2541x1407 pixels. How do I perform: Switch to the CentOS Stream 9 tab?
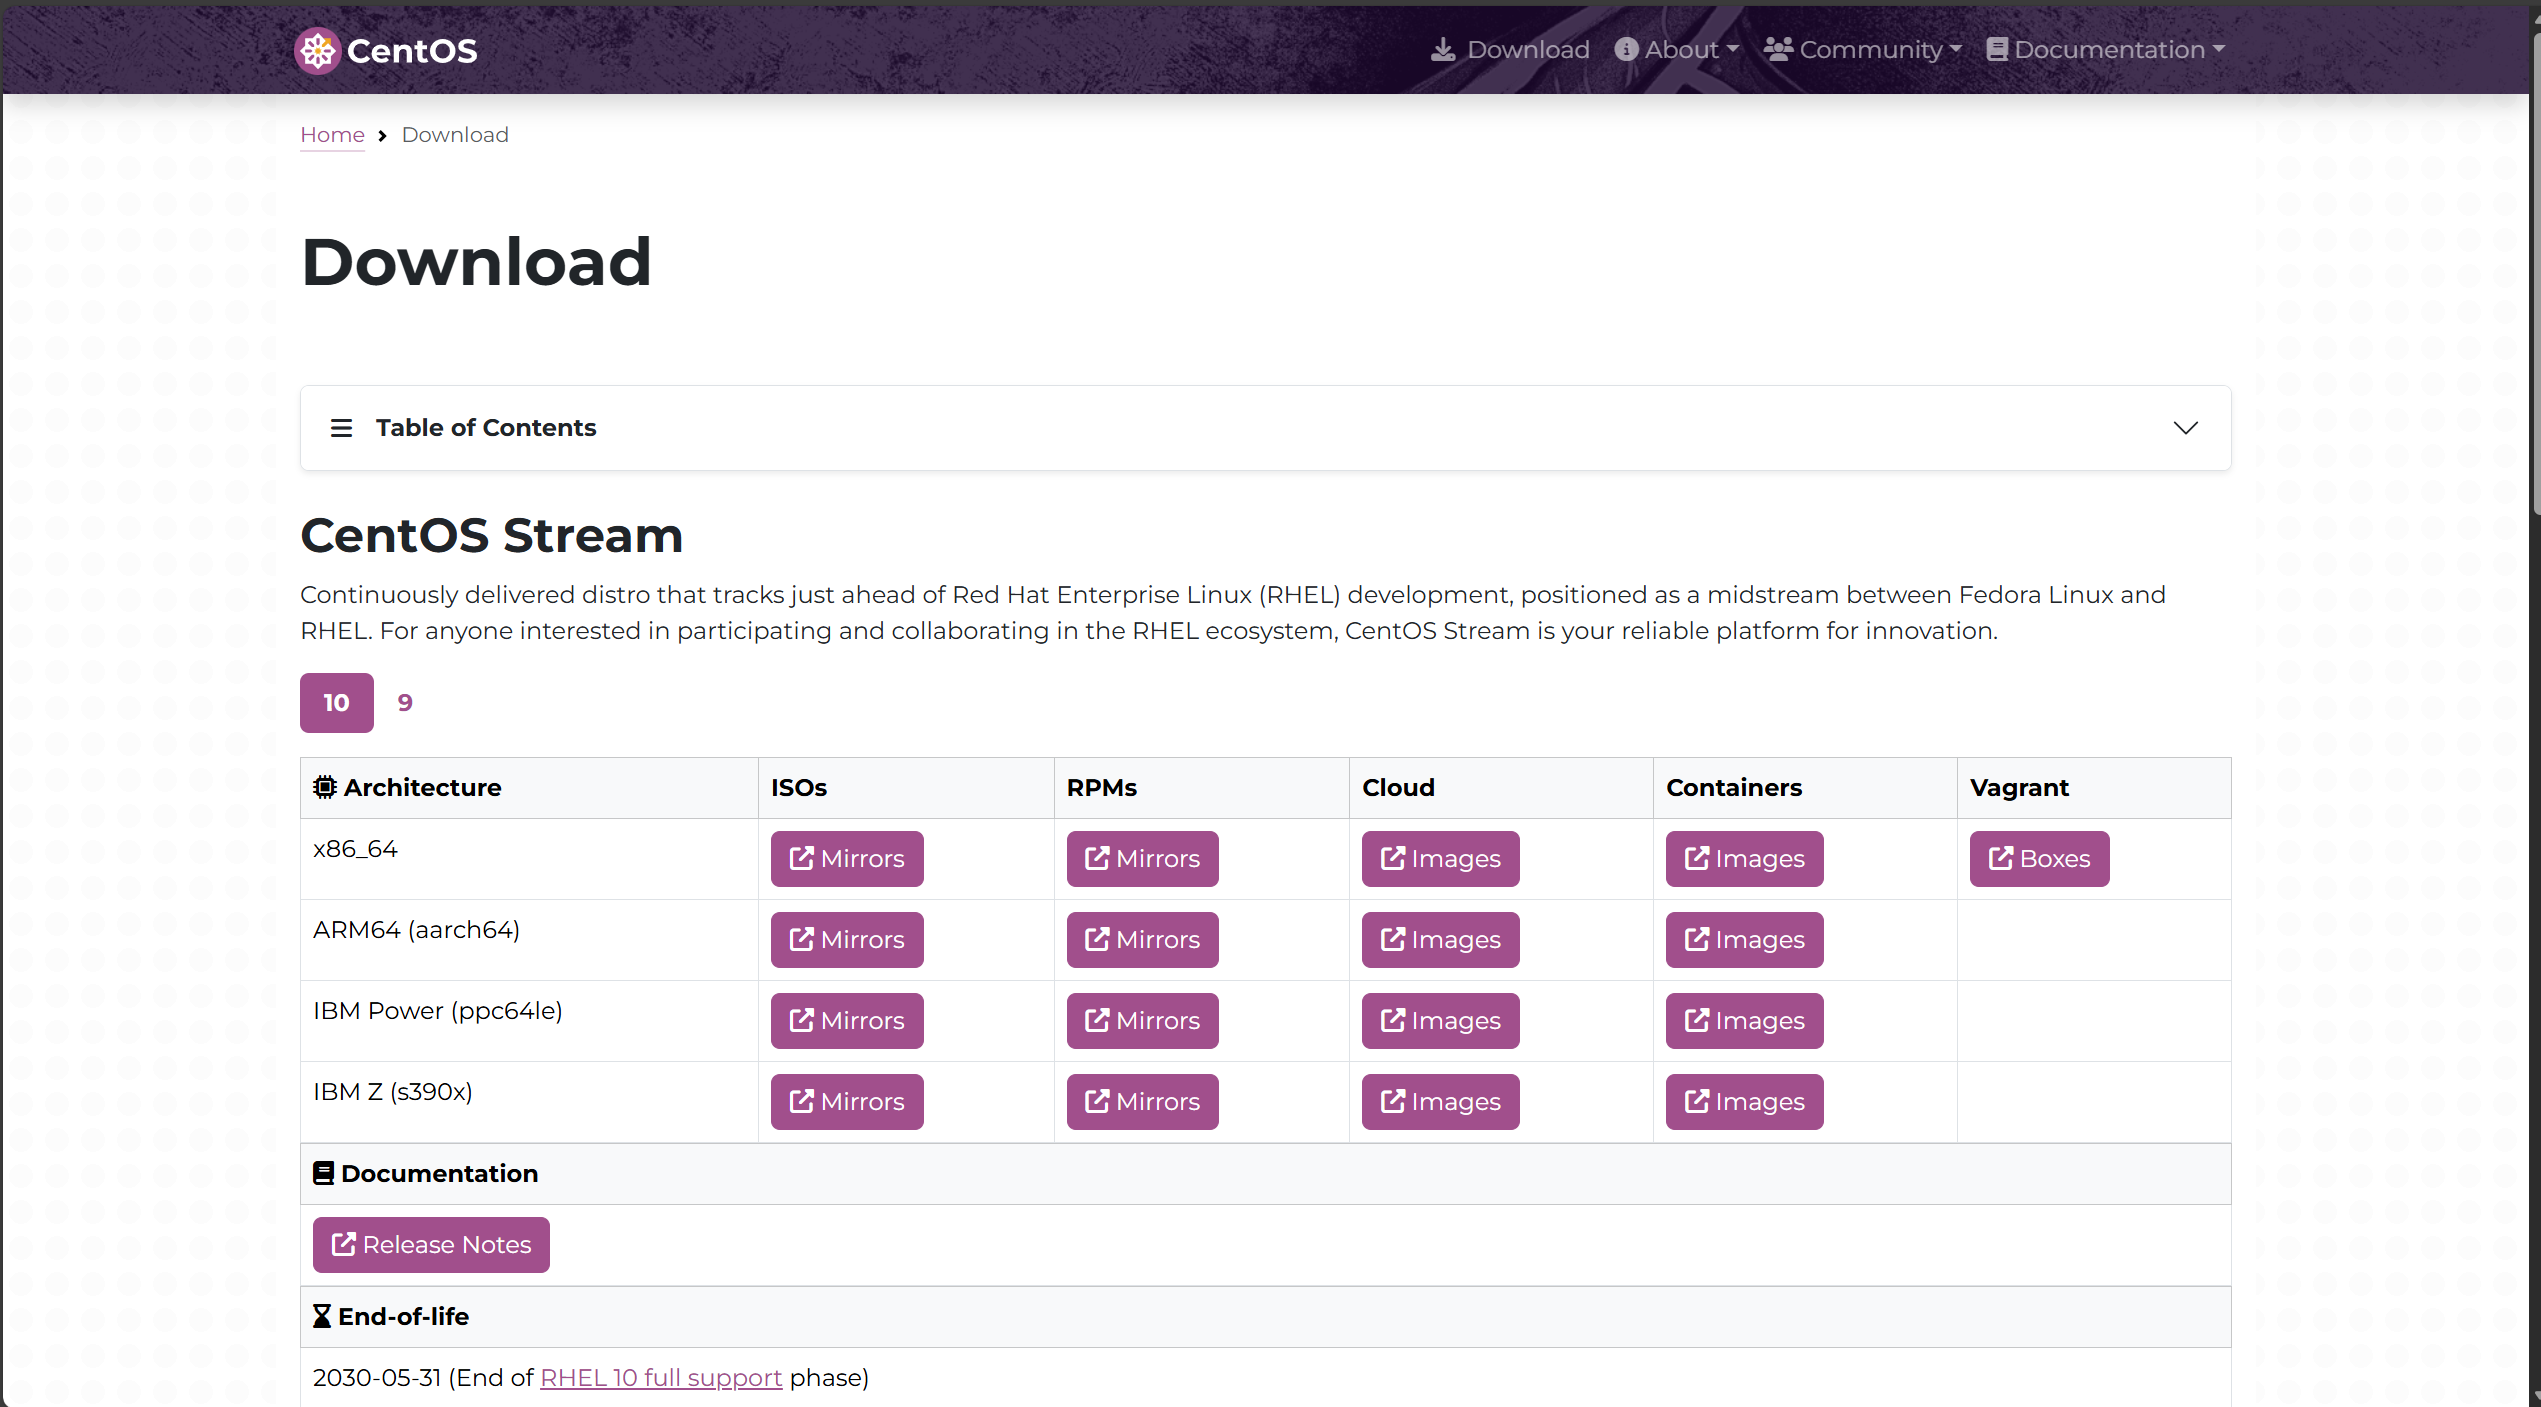(405, 702)
